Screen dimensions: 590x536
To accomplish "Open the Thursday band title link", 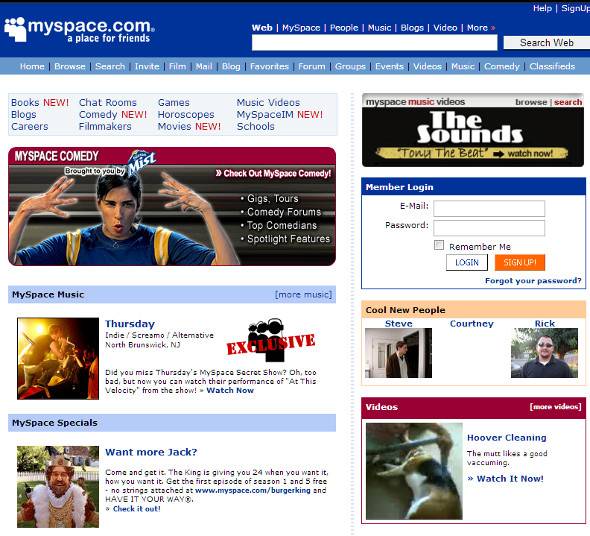I will pyautogui.click(x=130, y=324).
